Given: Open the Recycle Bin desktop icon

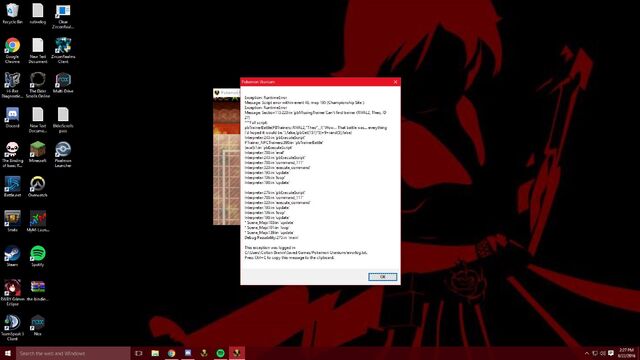Looking at the screenshot, I should click(x=12, y=14).
